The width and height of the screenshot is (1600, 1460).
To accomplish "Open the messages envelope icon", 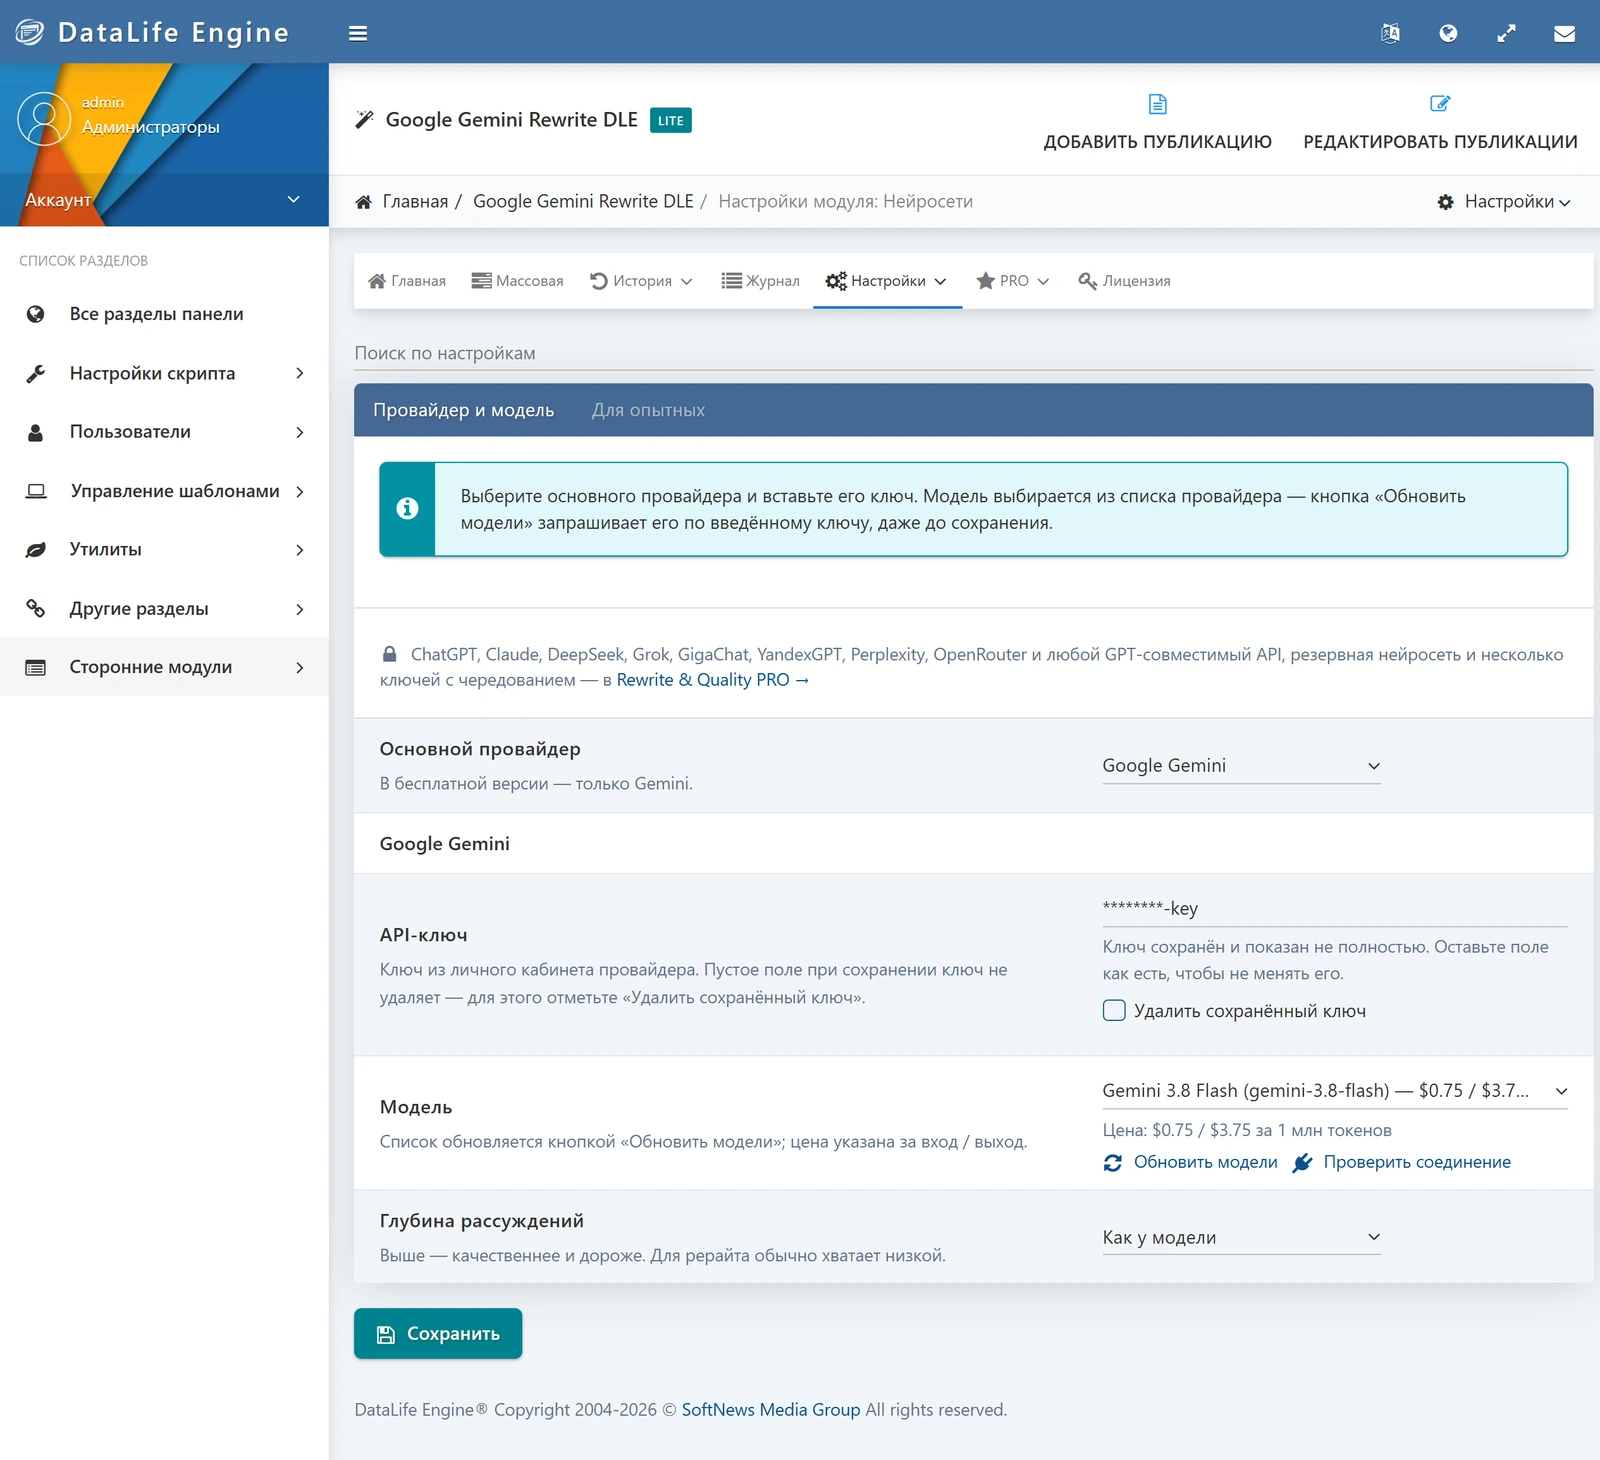I will tap(1565, 34).
